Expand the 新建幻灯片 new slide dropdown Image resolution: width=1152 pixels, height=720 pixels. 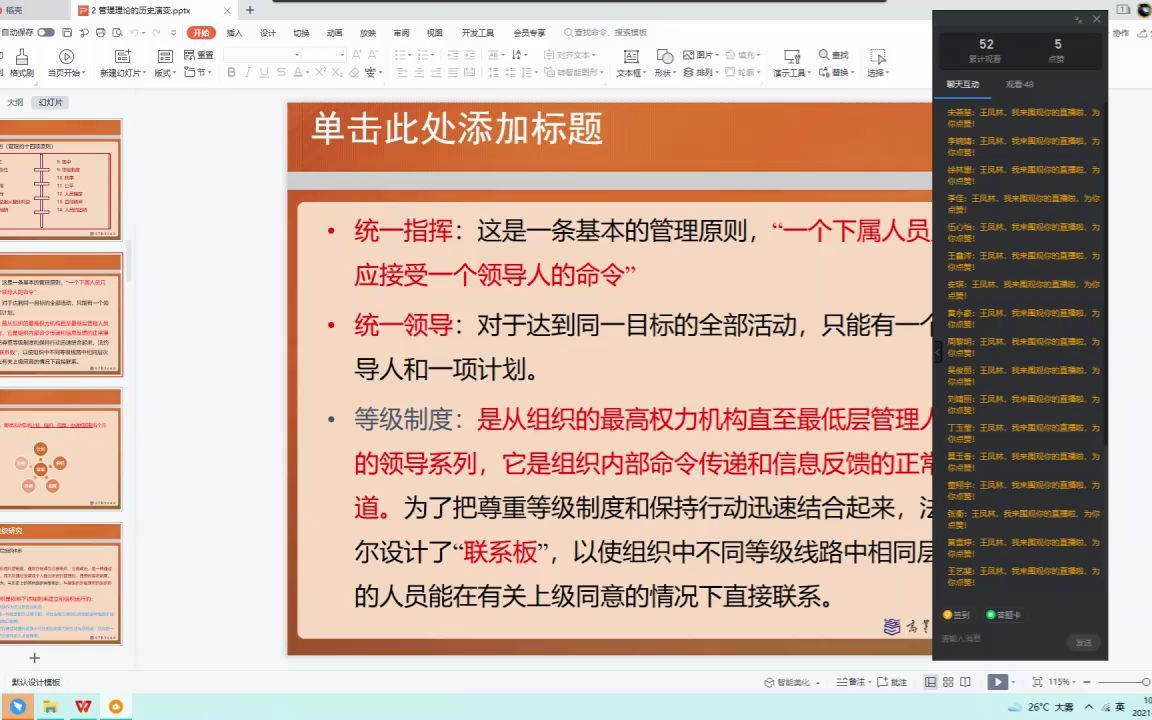145,72
